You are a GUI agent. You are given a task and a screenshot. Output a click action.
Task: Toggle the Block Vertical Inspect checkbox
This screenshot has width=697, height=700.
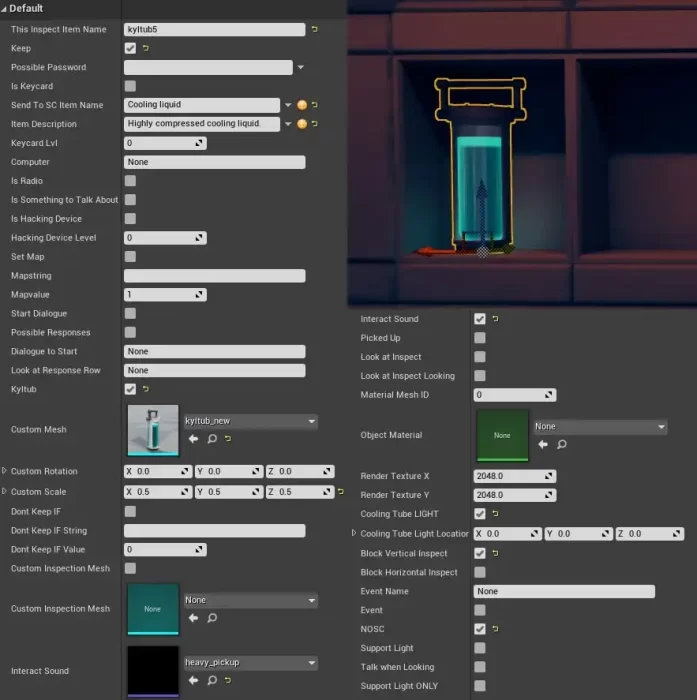(x=480, y=553)
